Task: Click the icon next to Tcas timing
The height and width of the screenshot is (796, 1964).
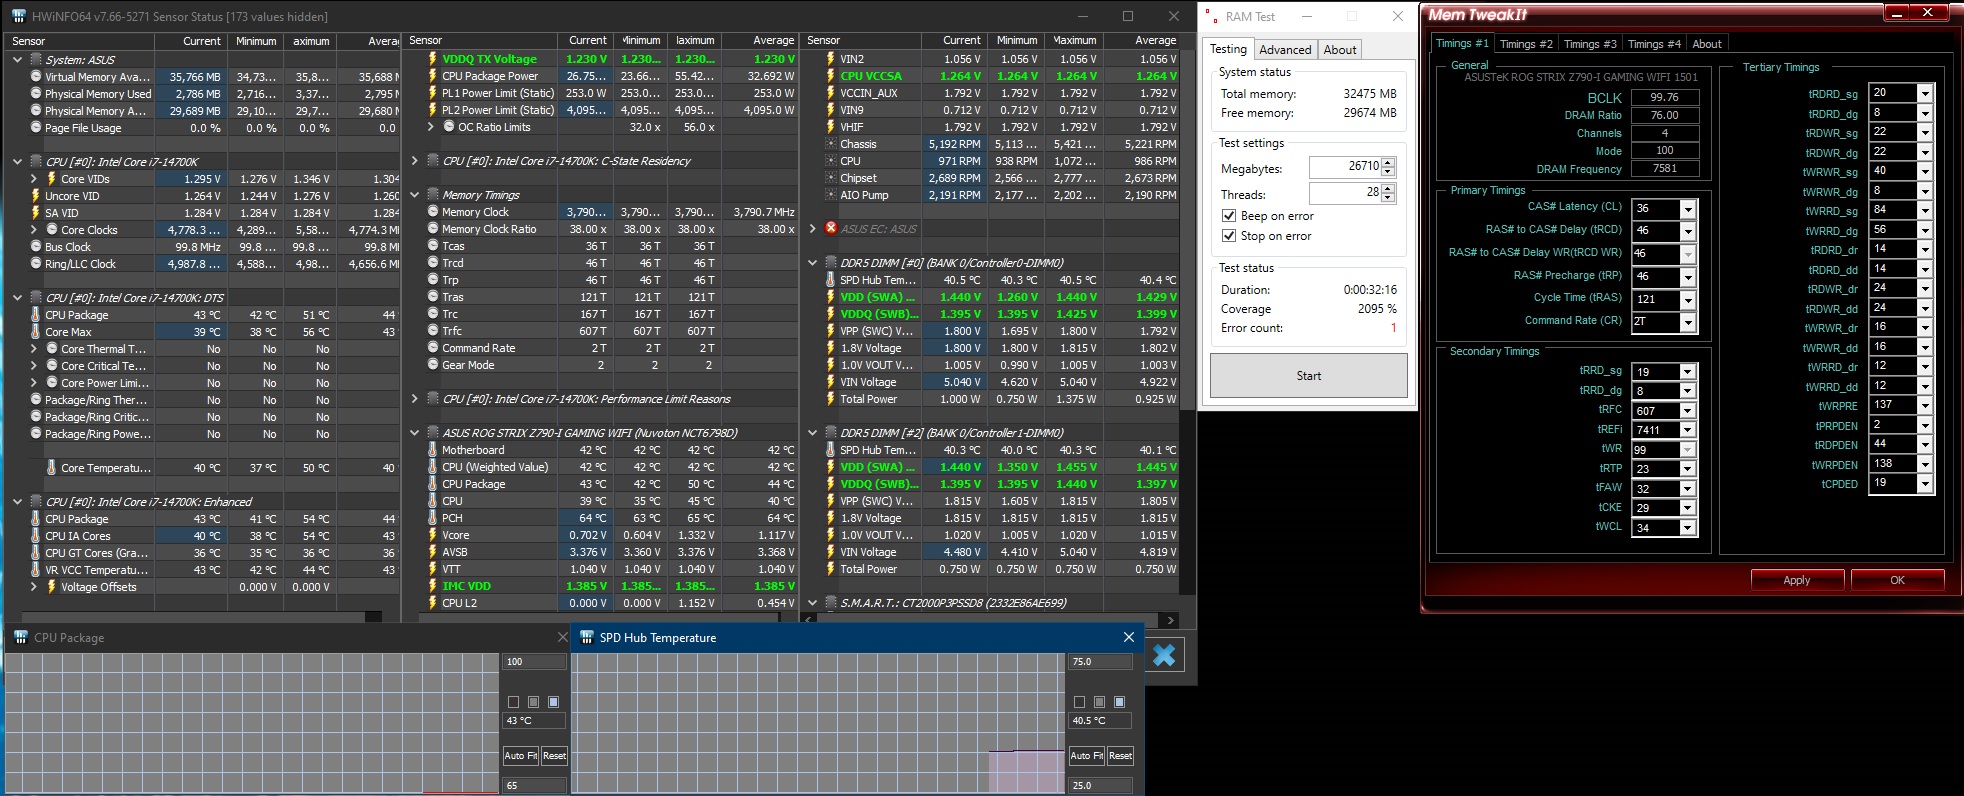Action: 433,246
